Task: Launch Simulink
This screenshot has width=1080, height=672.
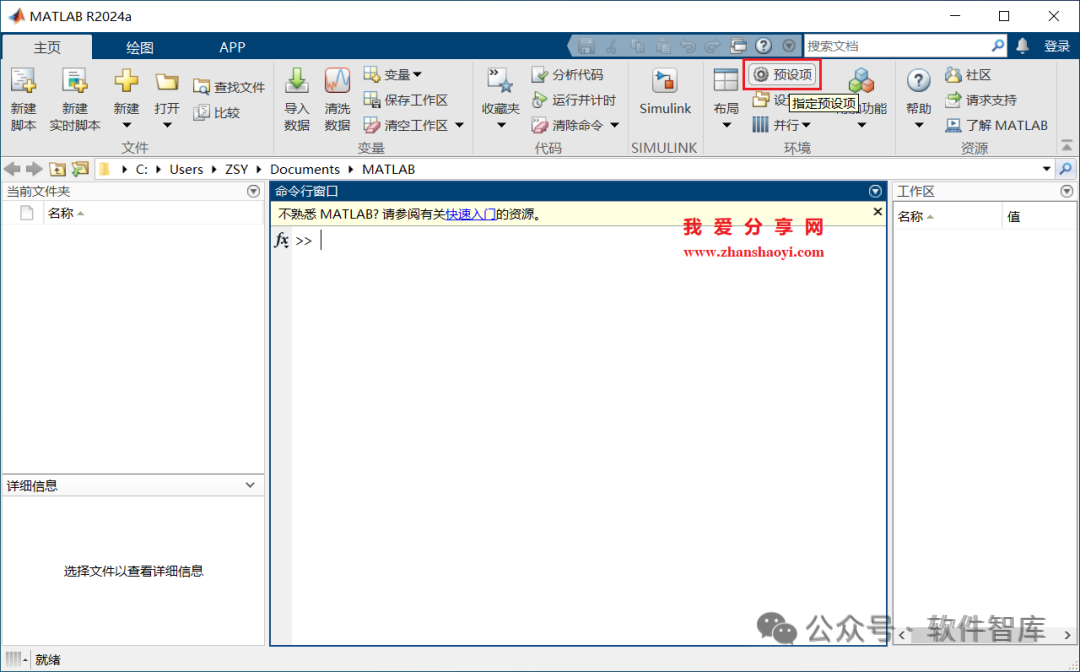Action: coord(665,92)
